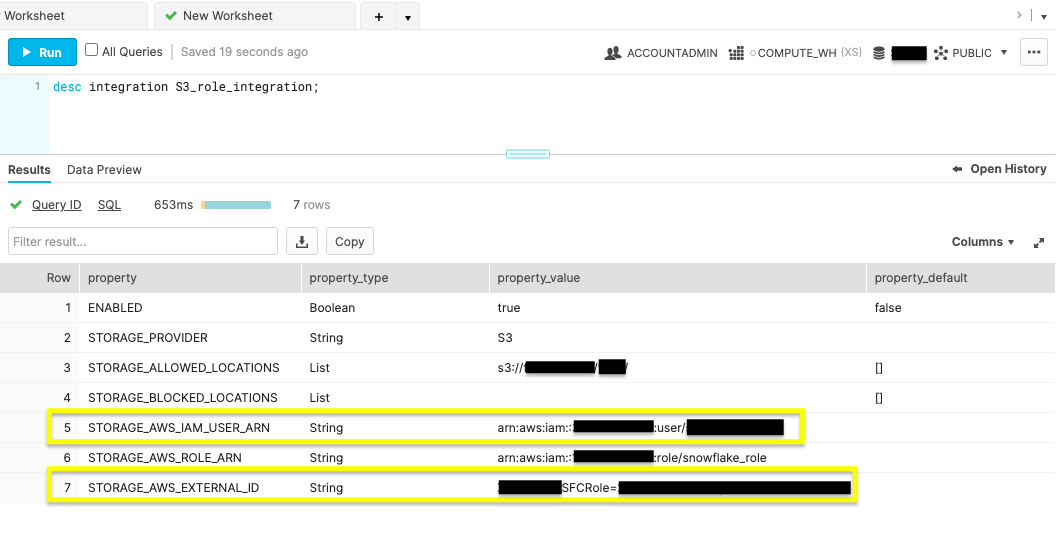The width and height of the screenshot is (1056, 536).
Task: Click the Filter result input field
Action: click(143, 241)
